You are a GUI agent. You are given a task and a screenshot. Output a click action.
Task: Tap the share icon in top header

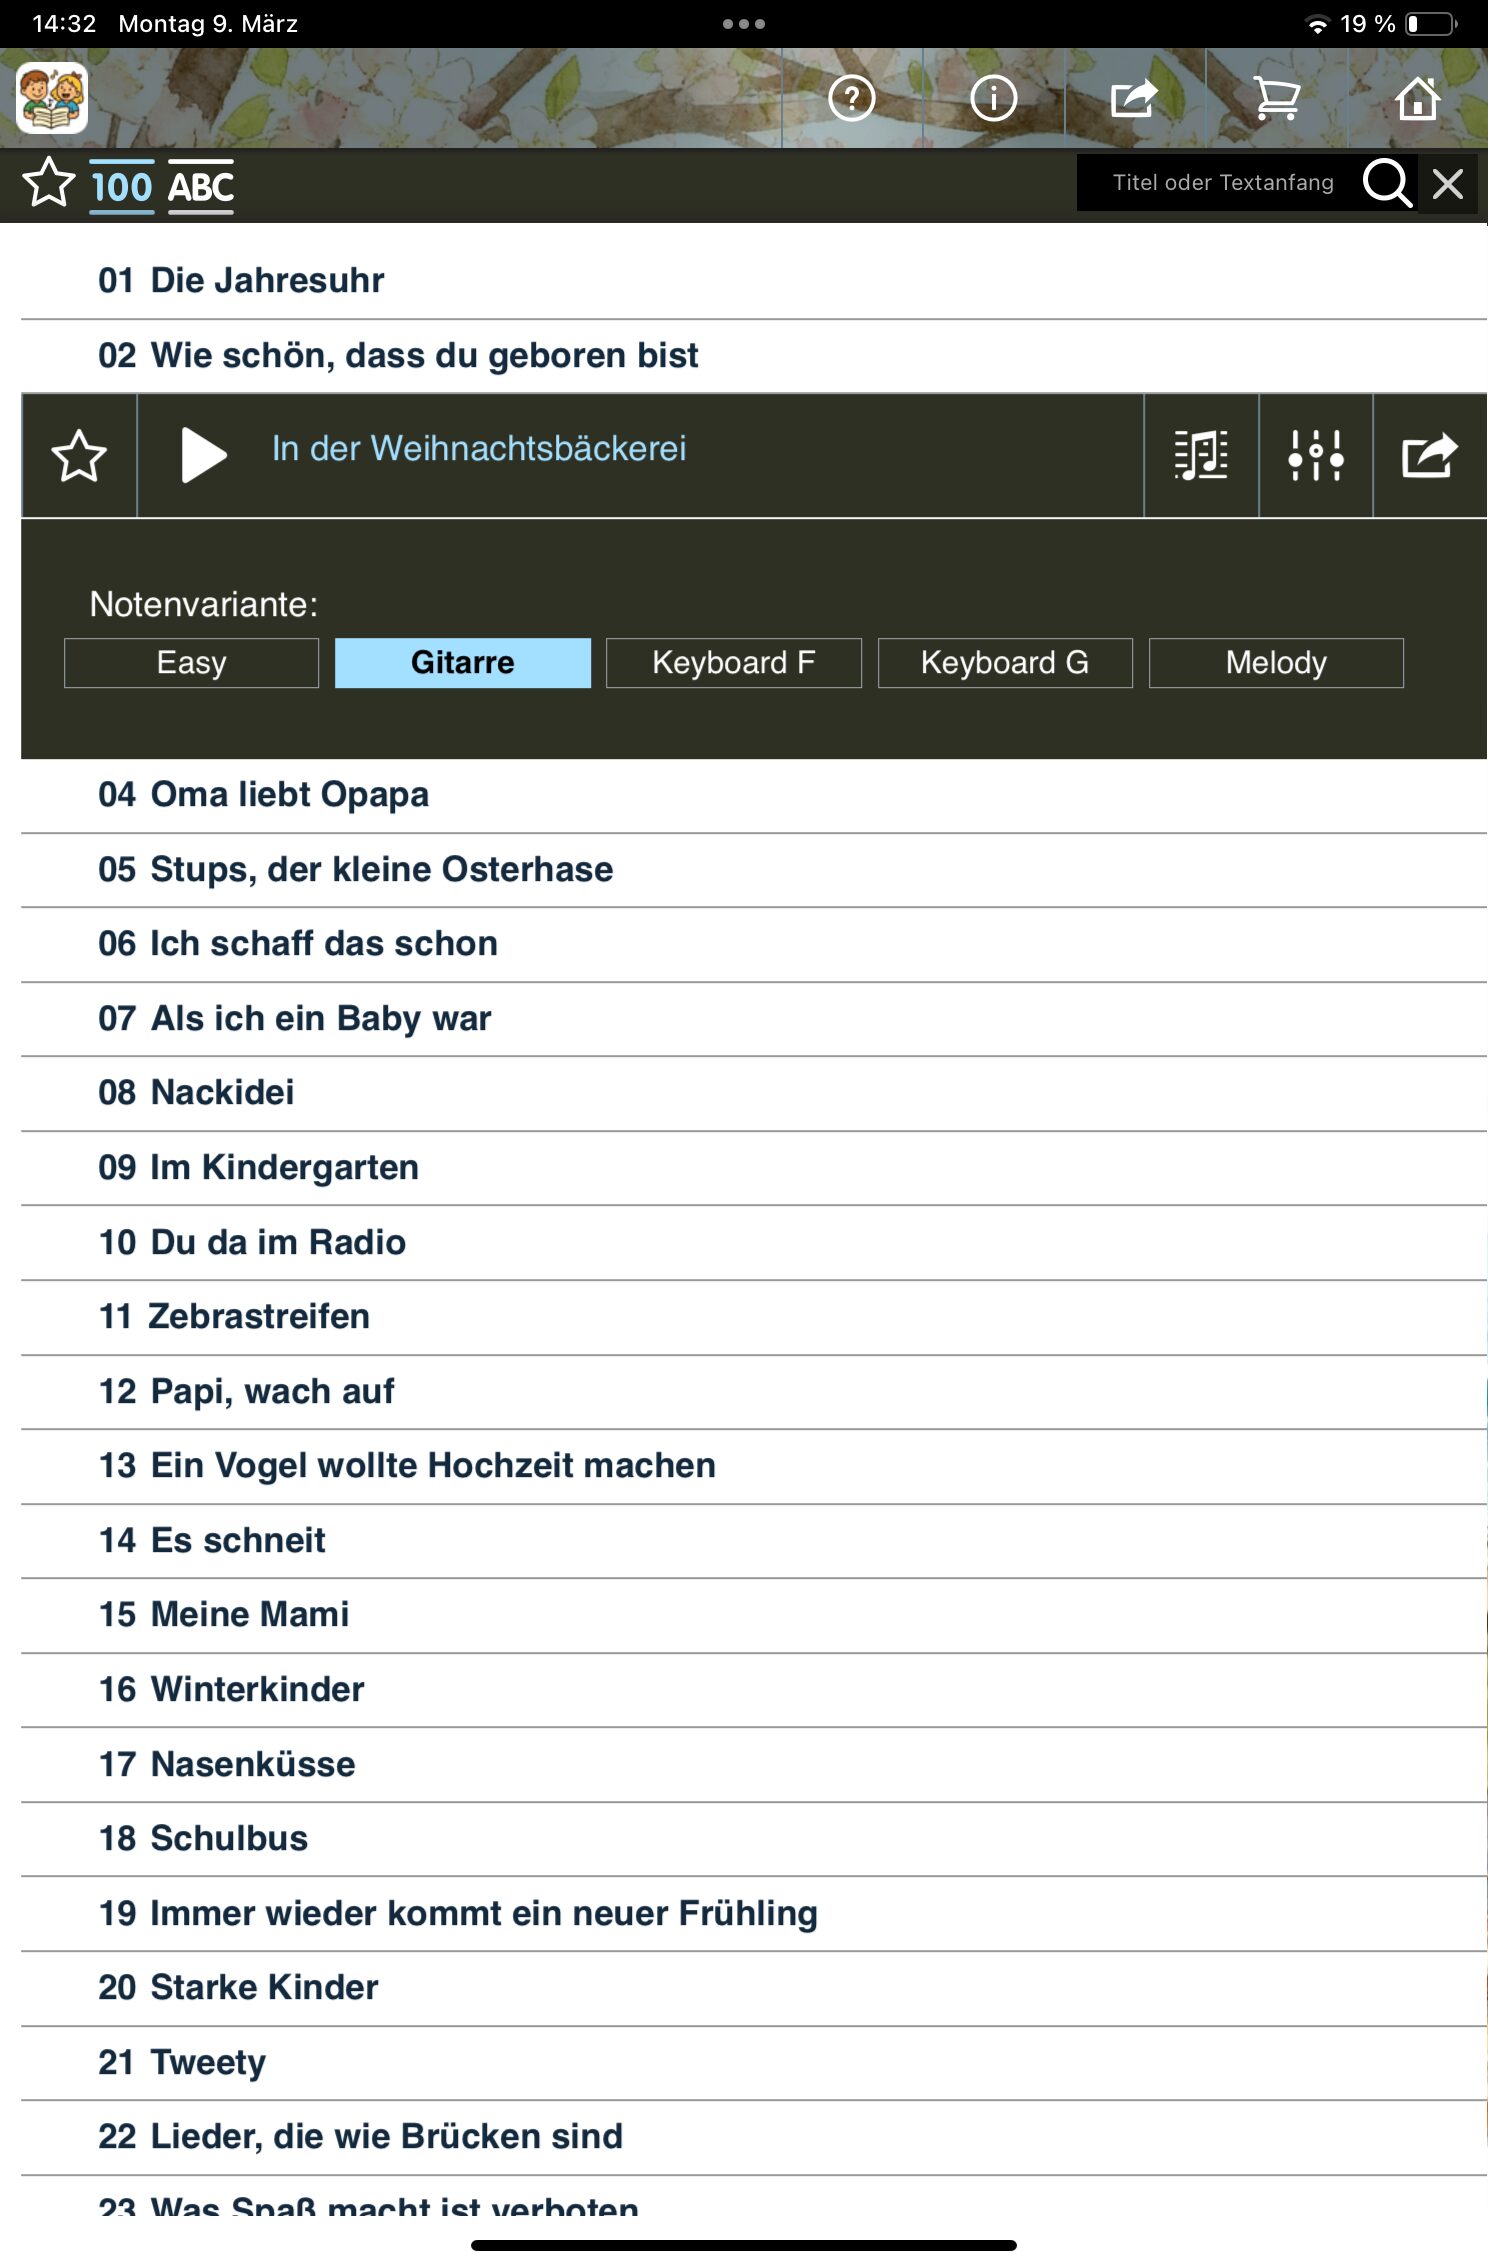[1134, 98]
